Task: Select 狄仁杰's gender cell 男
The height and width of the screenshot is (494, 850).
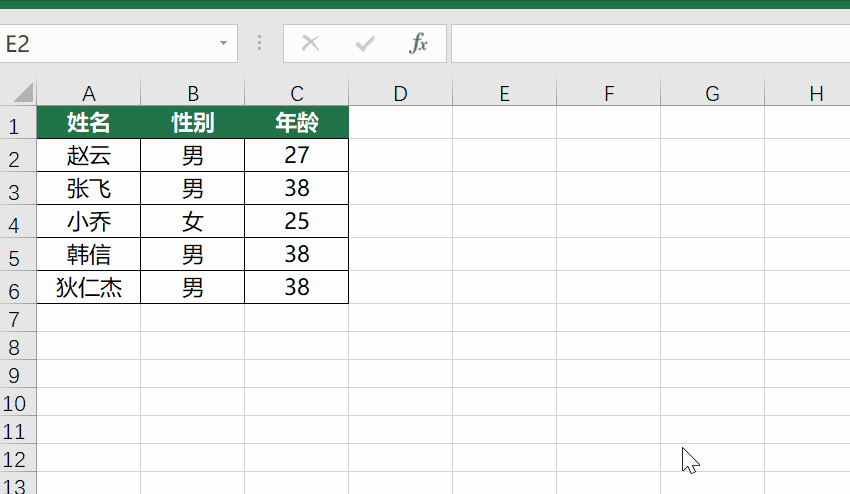Action: click(192, 288)
